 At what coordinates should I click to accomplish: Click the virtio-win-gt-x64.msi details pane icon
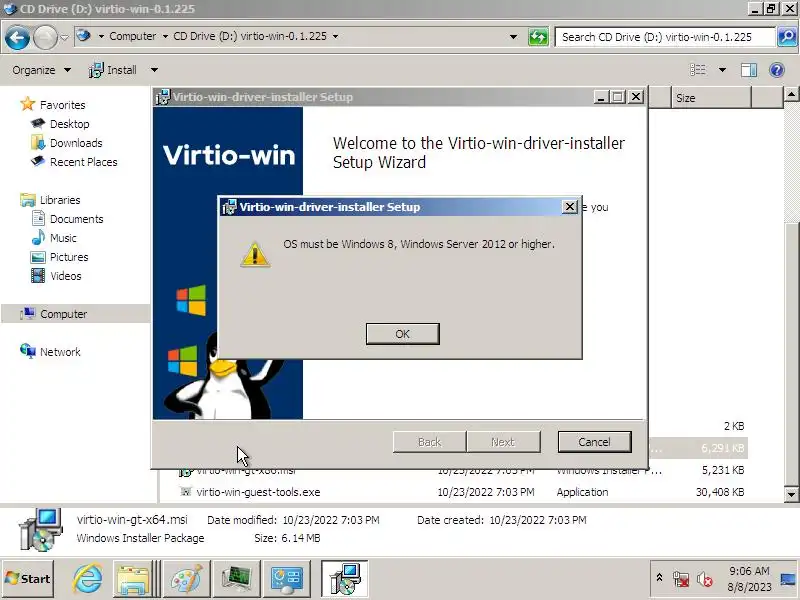40,530
